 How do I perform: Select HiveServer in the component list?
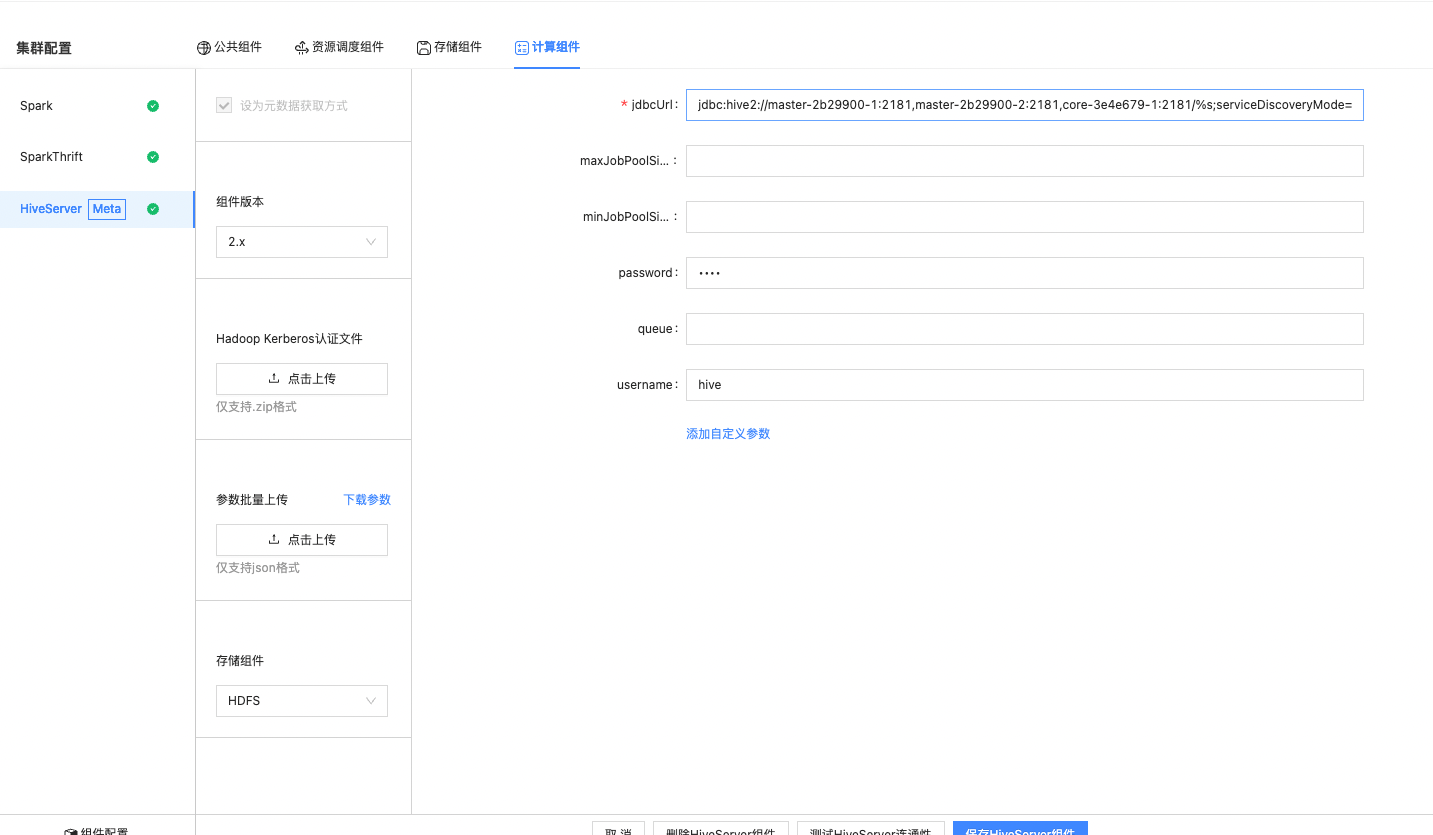click(97, 209)
